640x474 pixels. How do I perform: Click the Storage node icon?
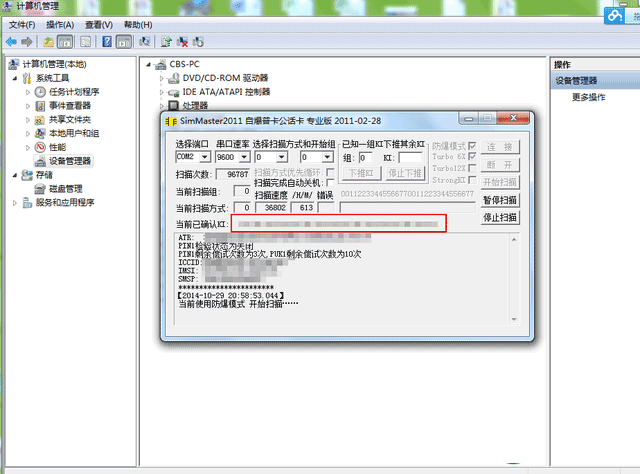(27, 175)
